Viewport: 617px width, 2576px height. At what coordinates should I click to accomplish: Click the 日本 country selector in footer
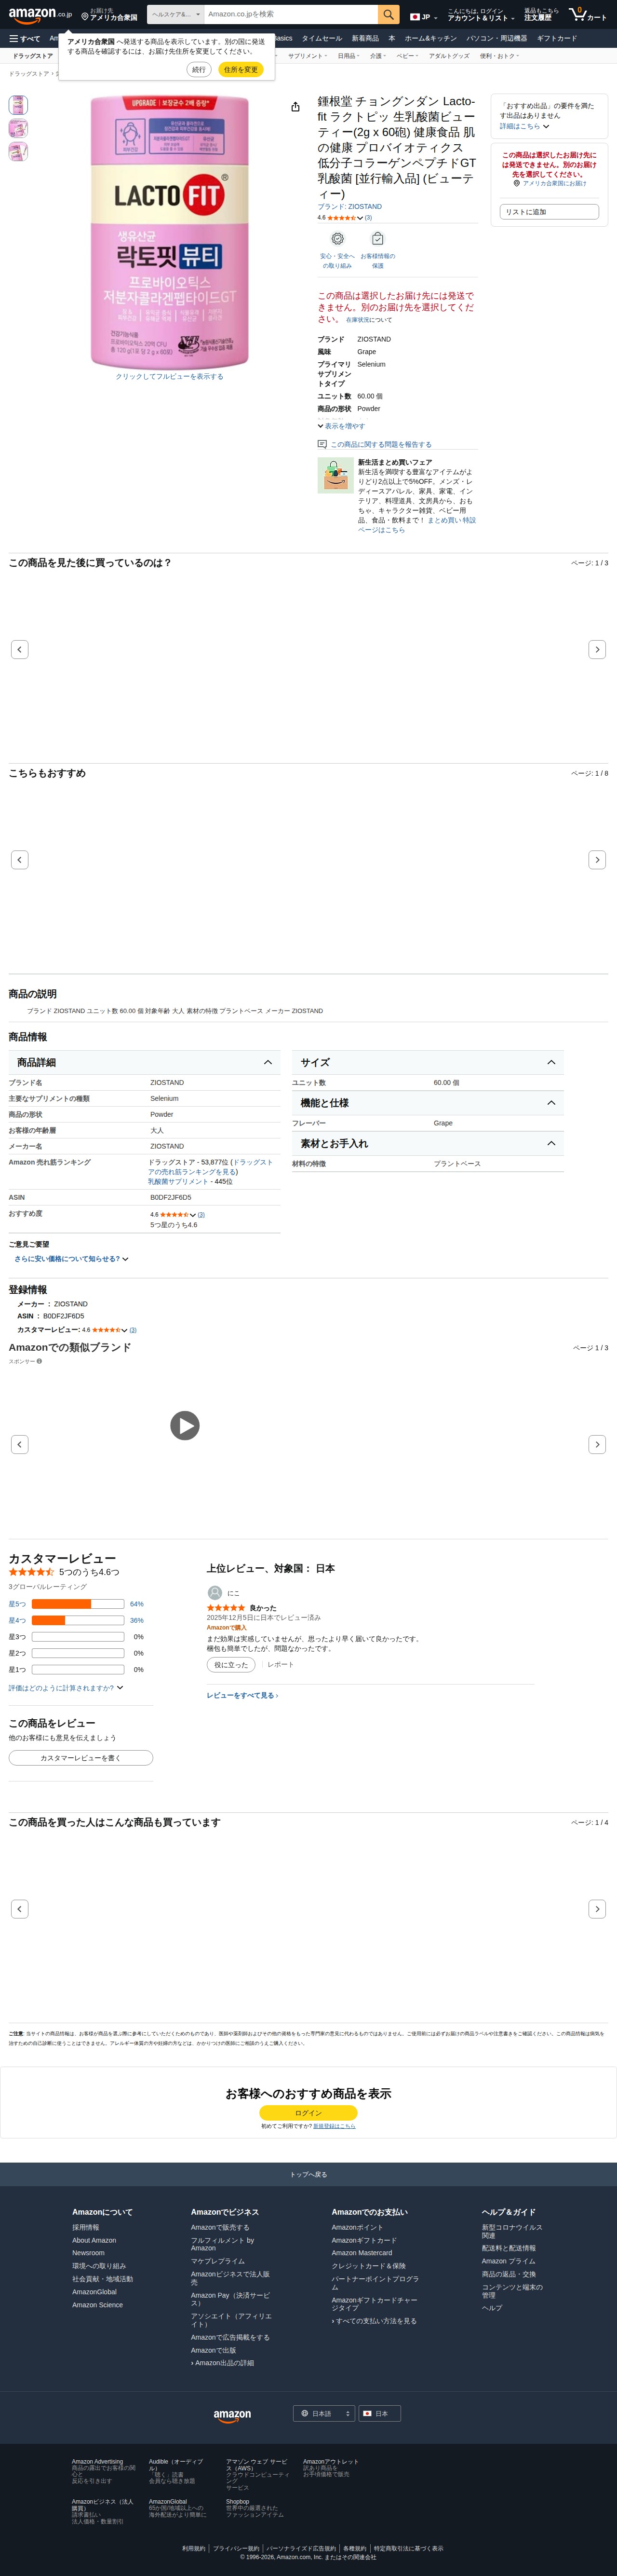tap(379, 2414)
